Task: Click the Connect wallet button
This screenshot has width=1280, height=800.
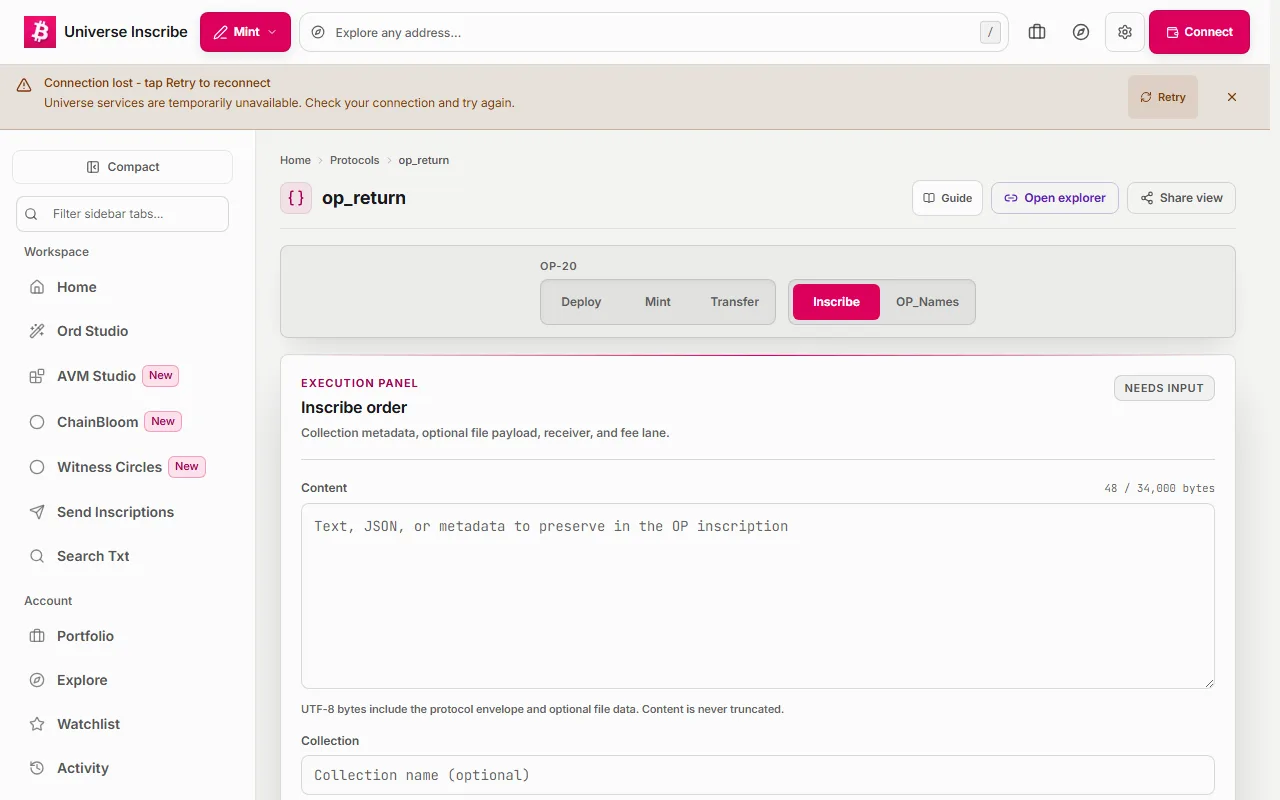Action: click(x=1199, y=32)
